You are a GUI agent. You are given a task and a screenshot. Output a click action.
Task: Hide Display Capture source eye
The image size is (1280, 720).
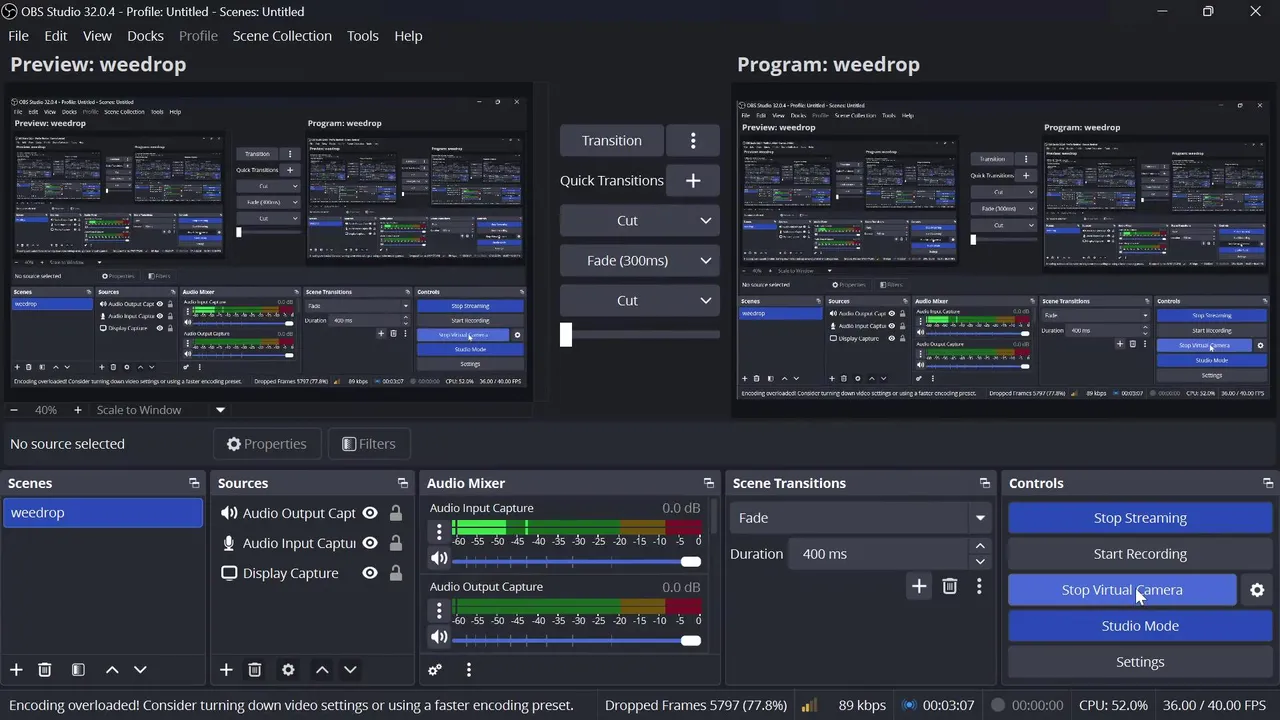(370, 573)
